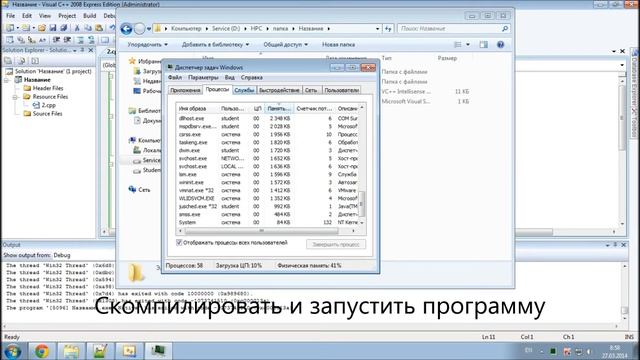
Task: Open the Explorer address bar history dropdown
Action: pyautogui.click(x=377, y=29)
